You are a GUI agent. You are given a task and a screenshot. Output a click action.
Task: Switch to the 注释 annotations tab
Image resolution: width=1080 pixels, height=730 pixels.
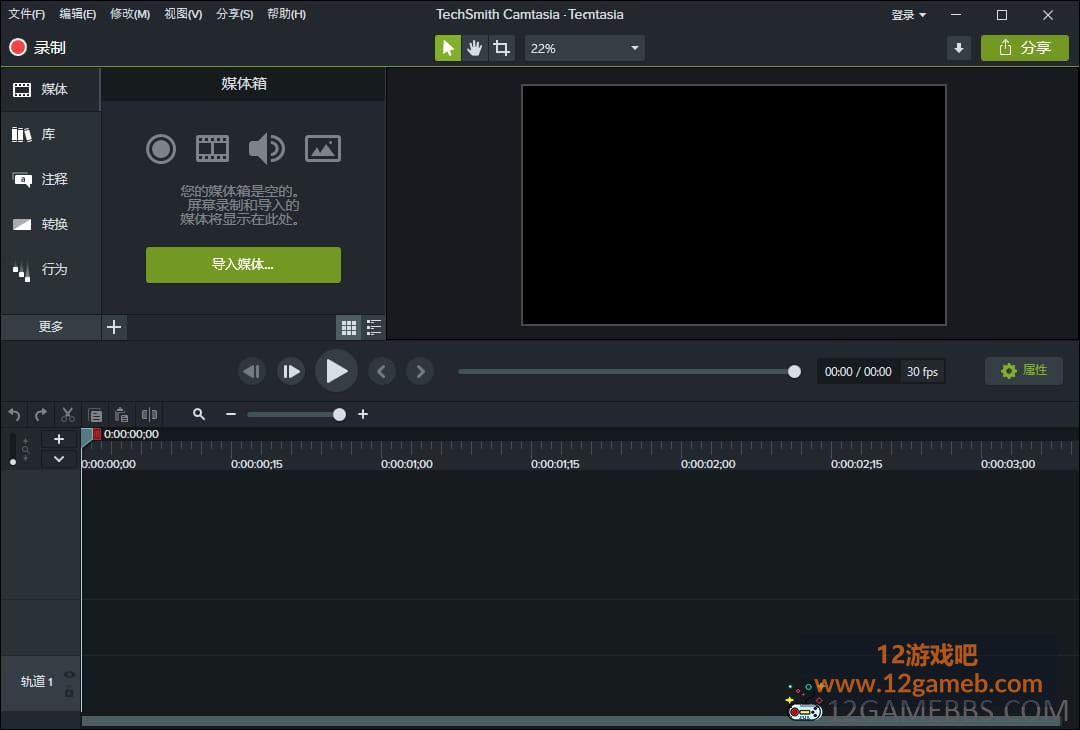click(50, 179)
